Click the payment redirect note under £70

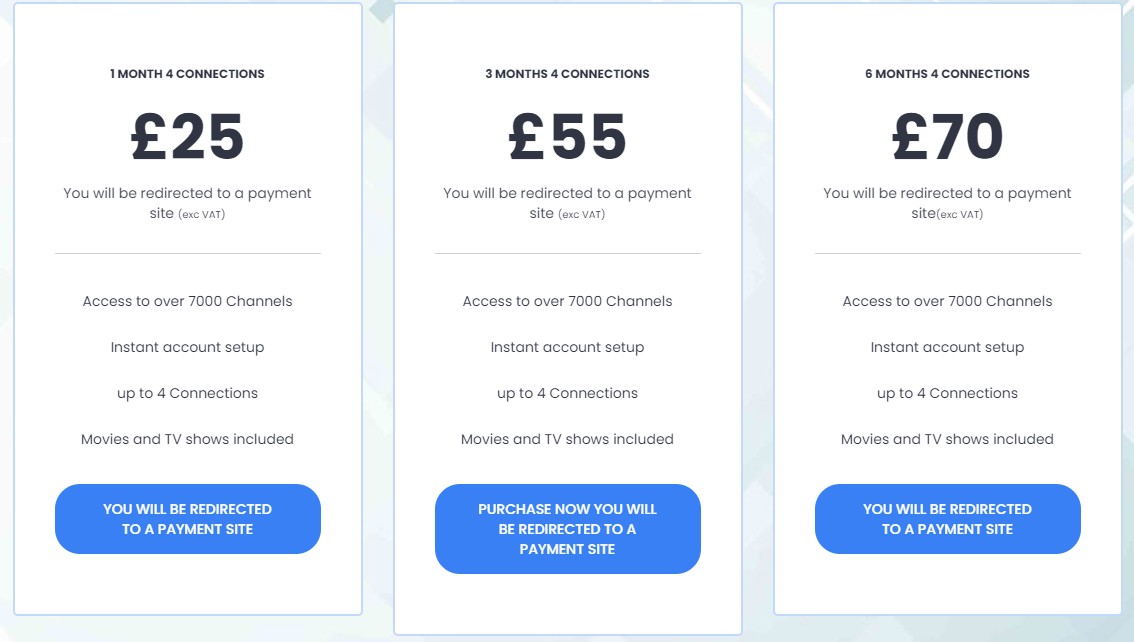tap(947, 203)
